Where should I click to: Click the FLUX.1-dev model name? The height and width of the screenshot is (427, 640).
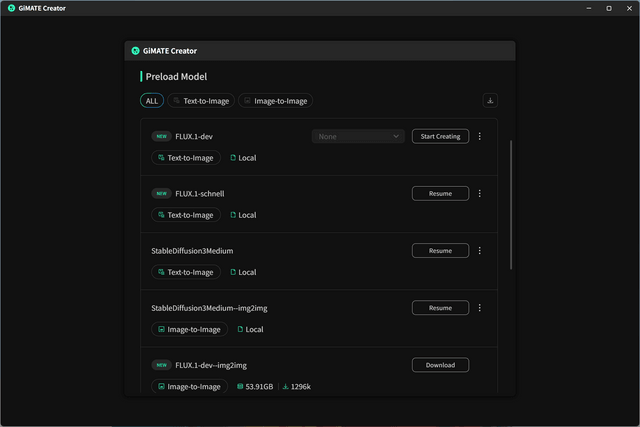click(194, 136)
